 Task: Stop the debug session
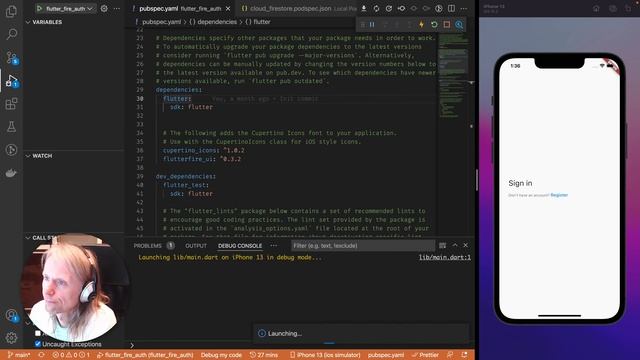(x=447, y=24)
